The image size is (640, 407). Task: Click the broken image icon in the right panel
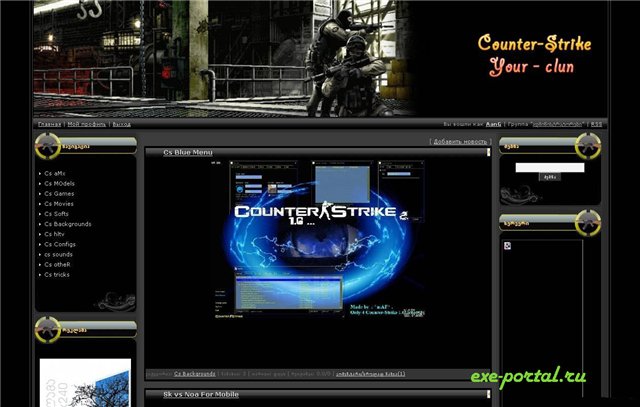click(507, 246)
